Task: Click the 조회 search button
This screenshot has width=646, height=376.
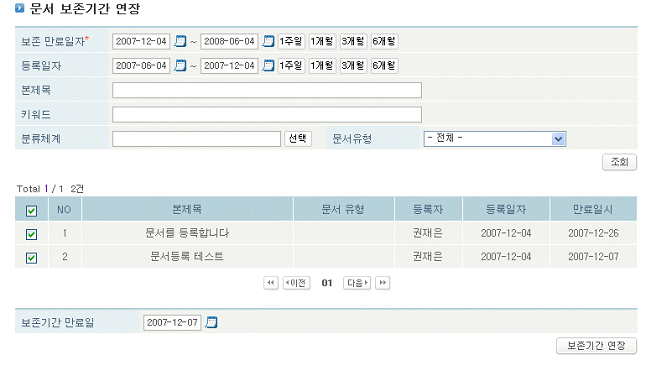Action: point(619,162)
